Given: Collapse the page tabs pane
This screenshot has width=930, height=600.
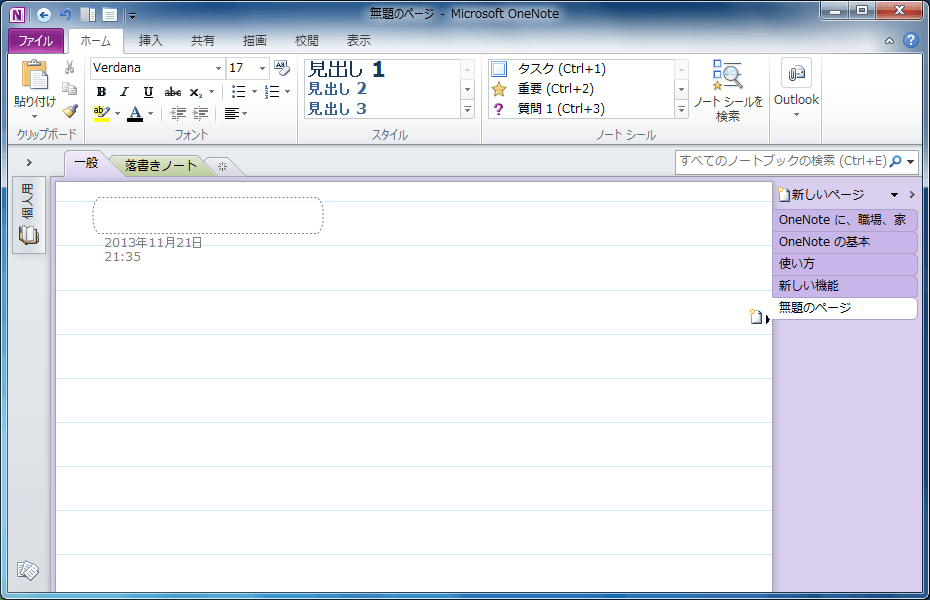Looking at the screenshot, I should (x=912, y=194).
